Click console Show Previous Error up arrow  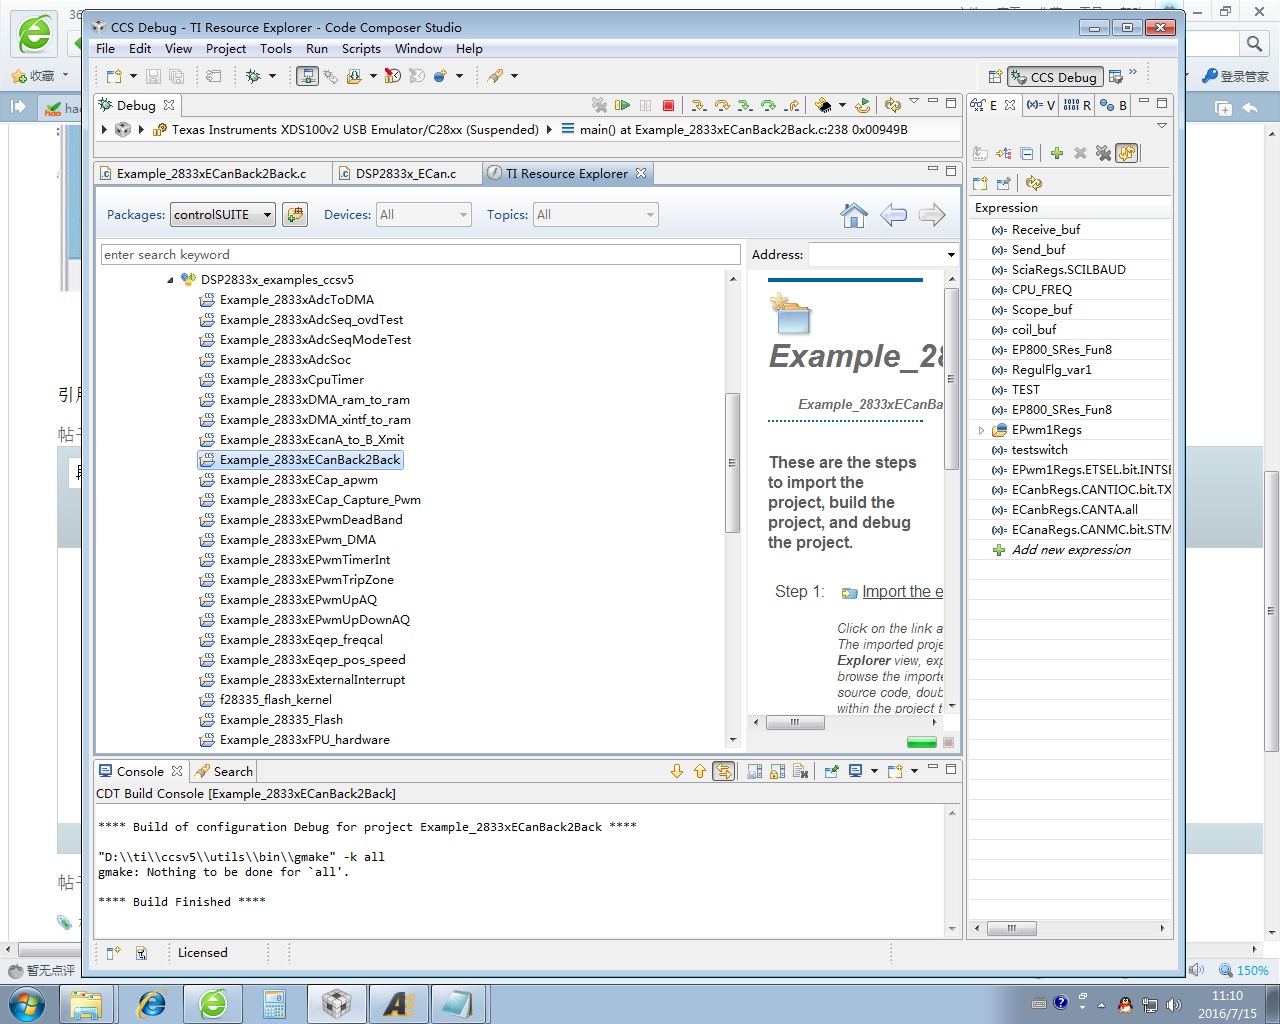pos(699,771)
